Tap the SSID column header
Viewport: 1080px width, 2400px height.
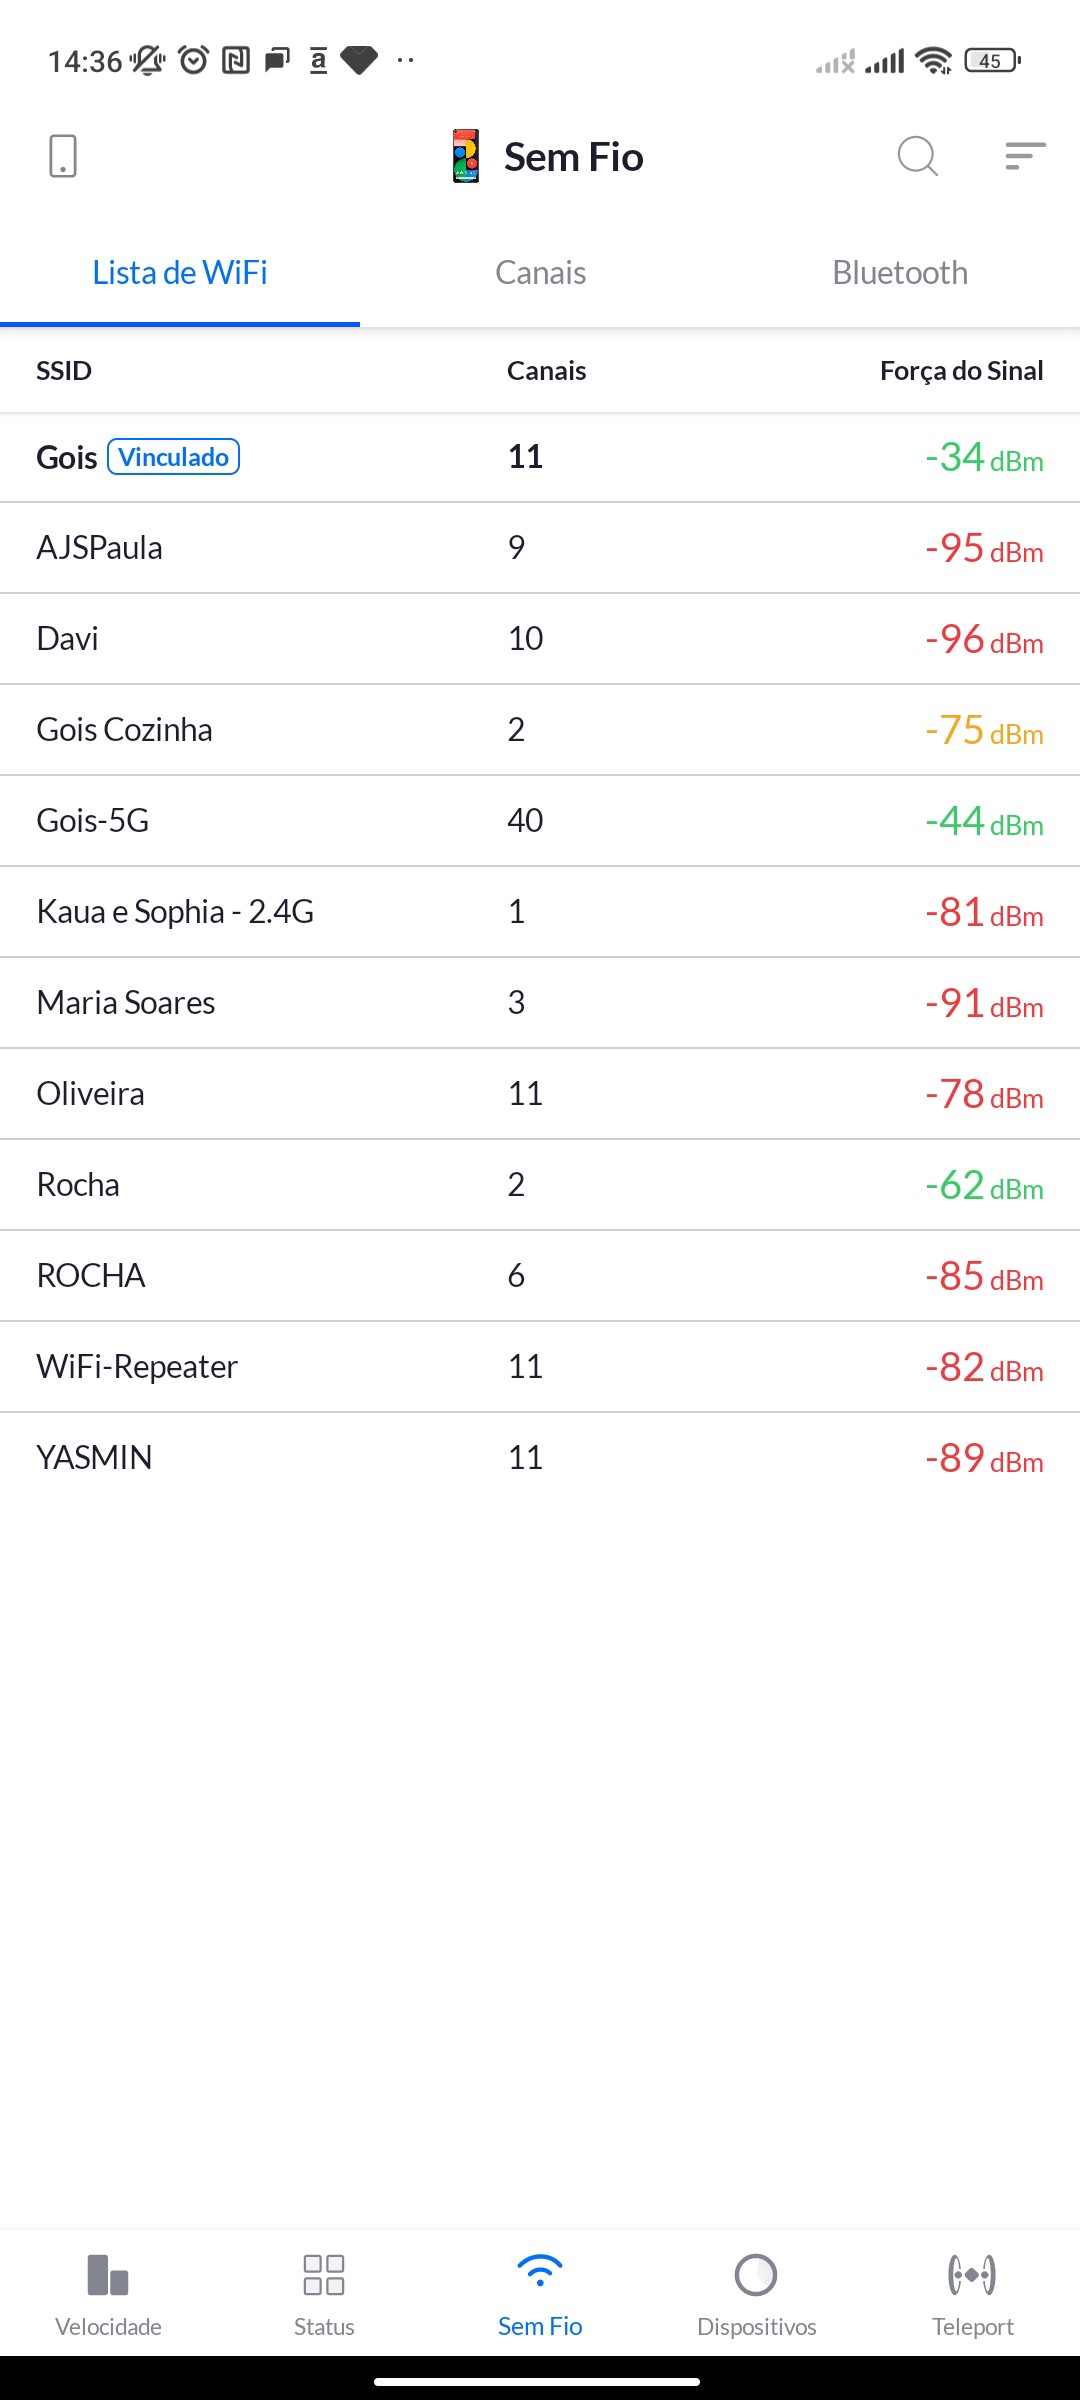pos(64,371)
